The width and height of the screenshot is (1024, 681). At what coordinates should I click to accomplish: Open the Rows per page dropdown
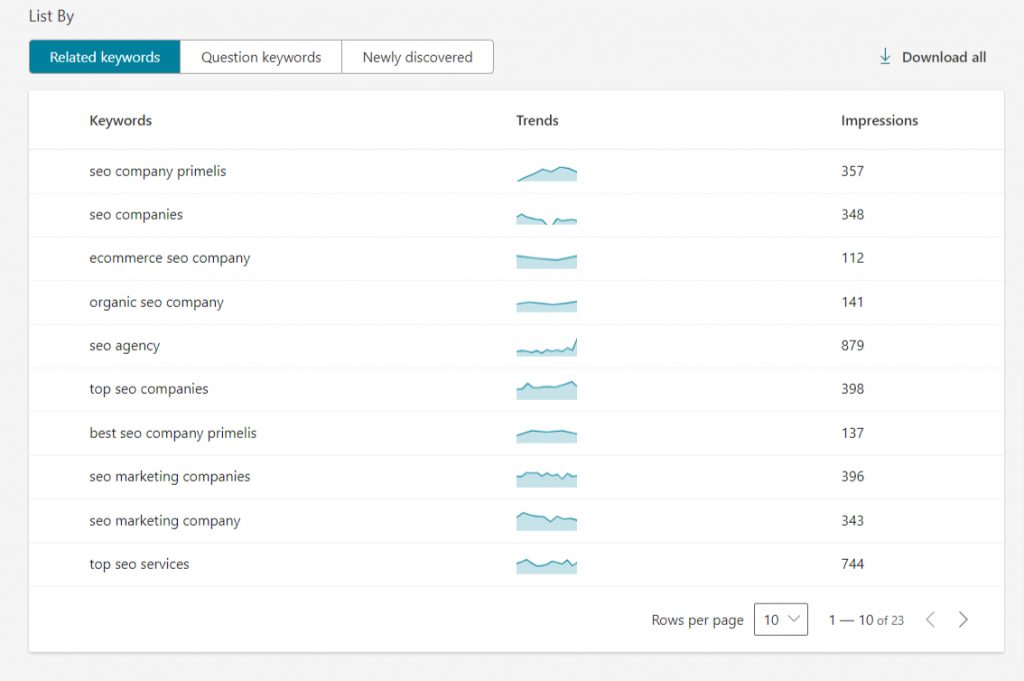[780, 620]
